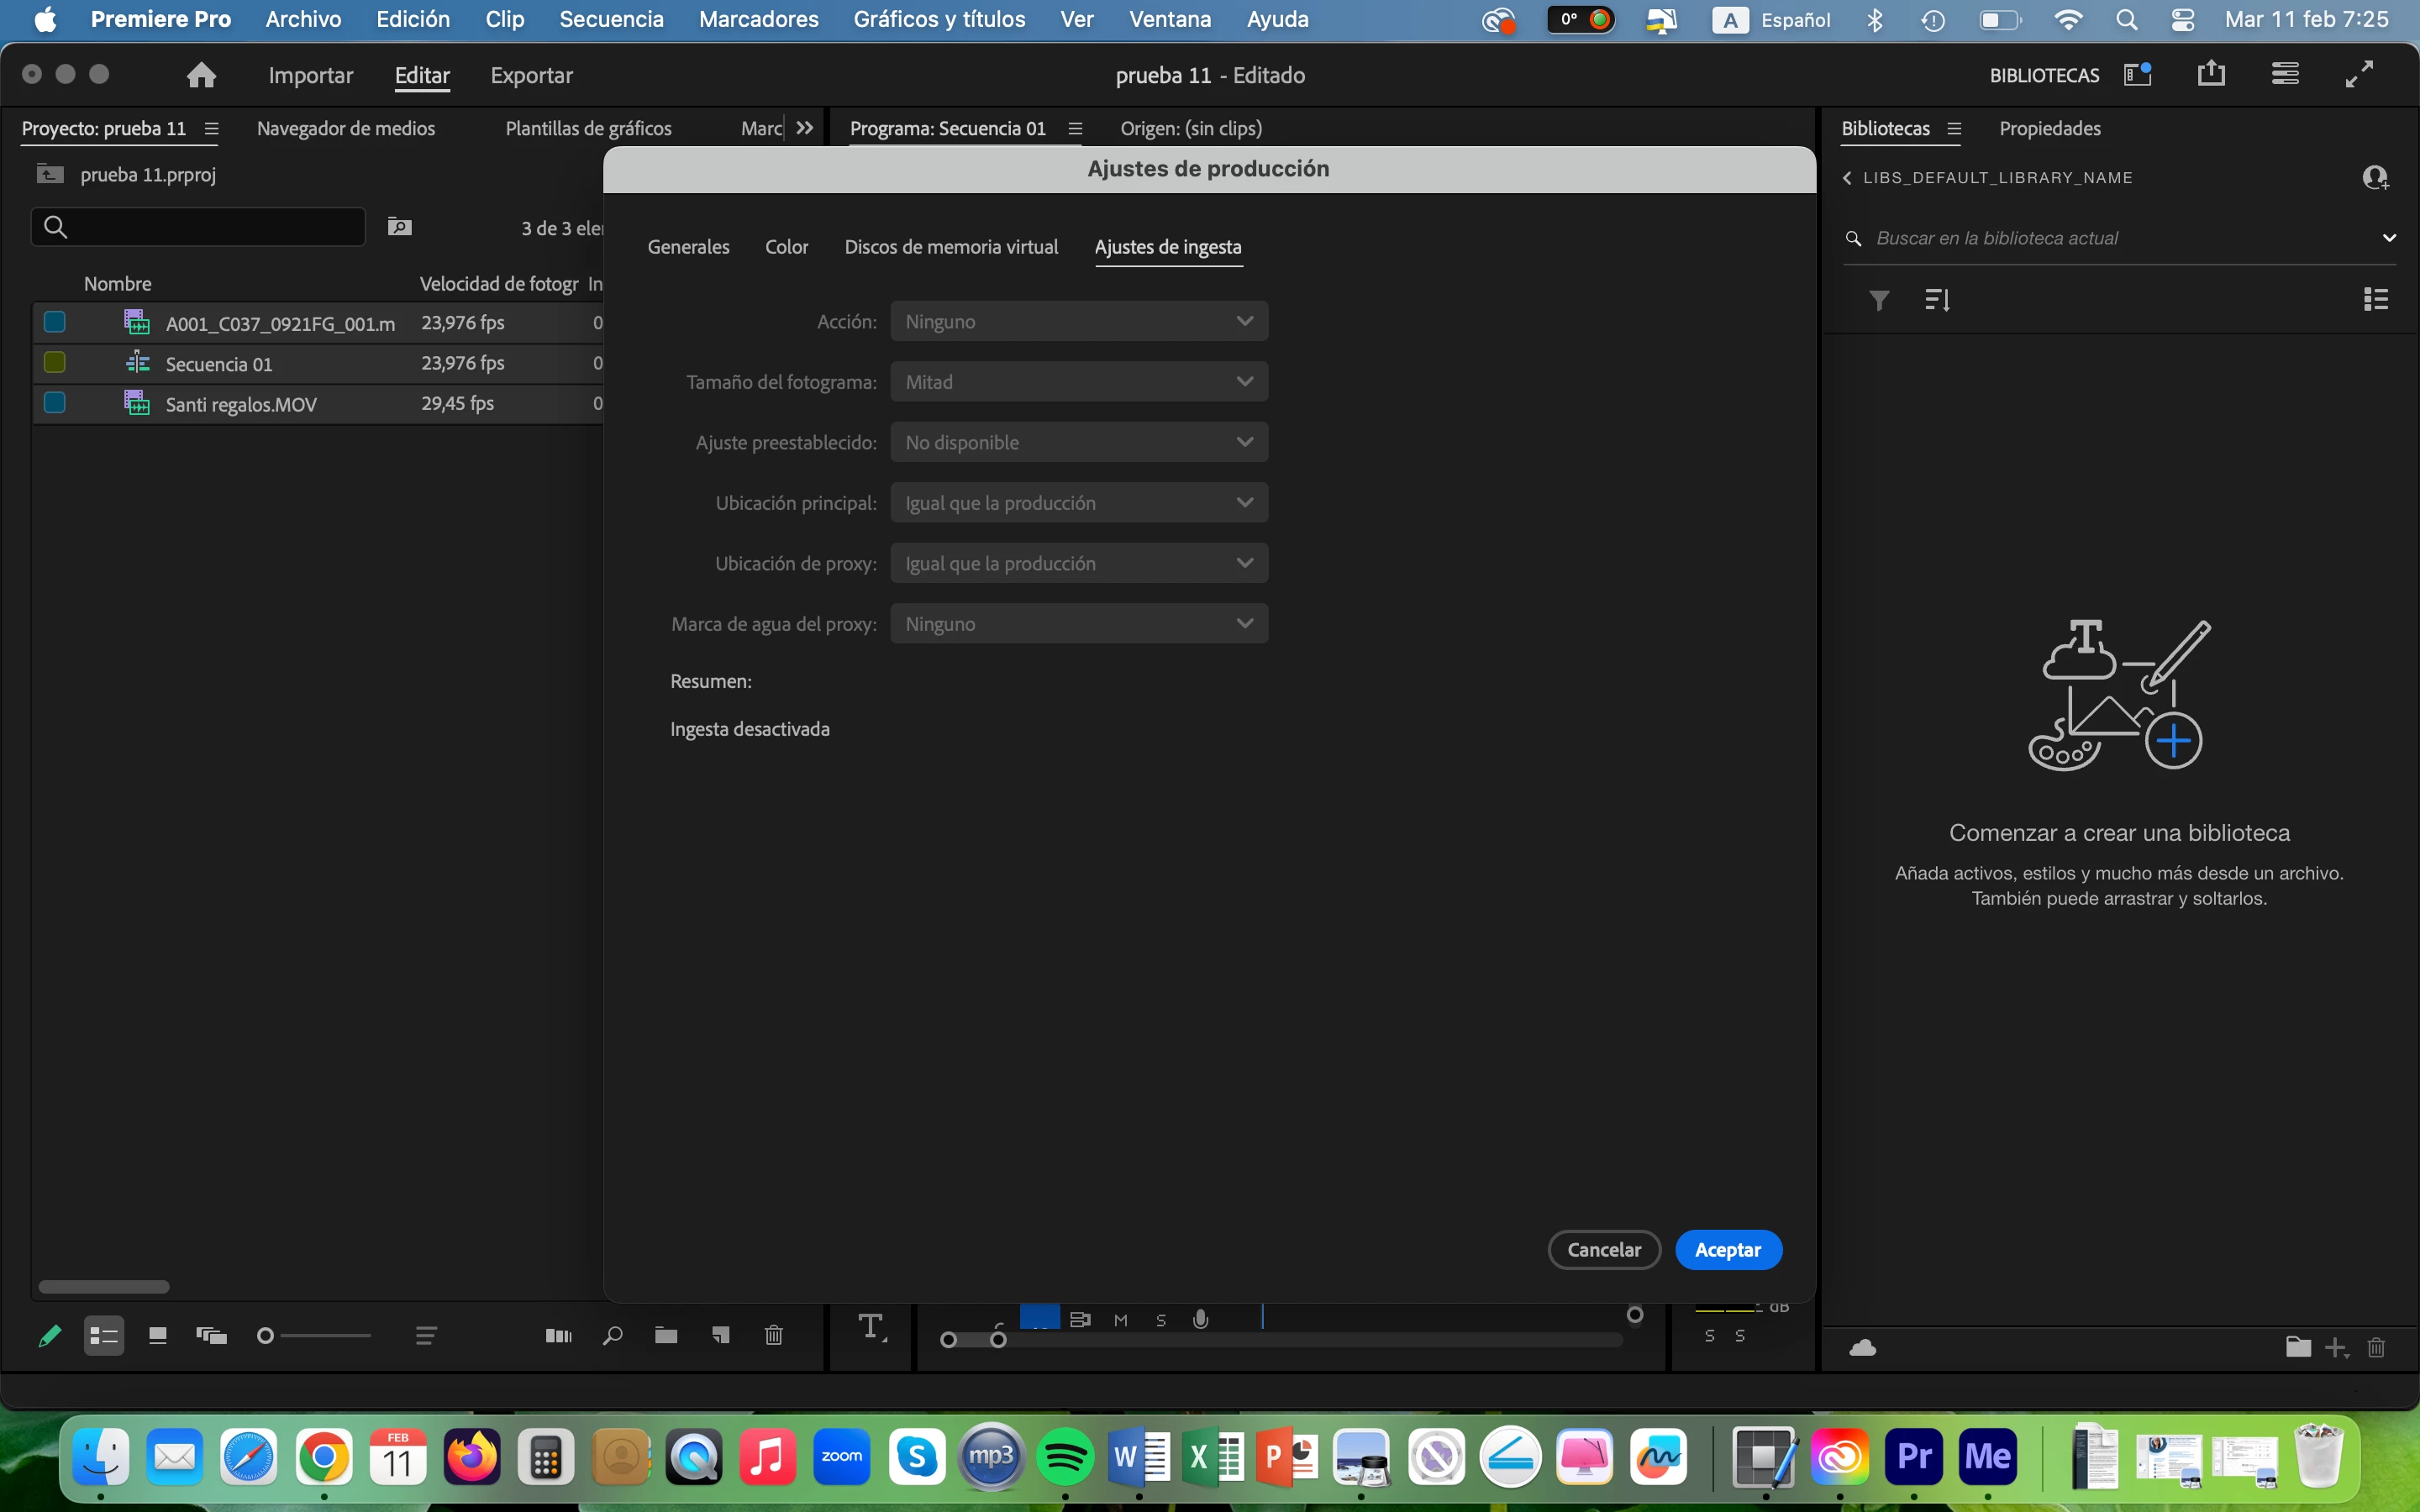Click the Cancelar button
Image resolution: width=2420 pixels, height=1512 pixels.
coord(1604,1249)
